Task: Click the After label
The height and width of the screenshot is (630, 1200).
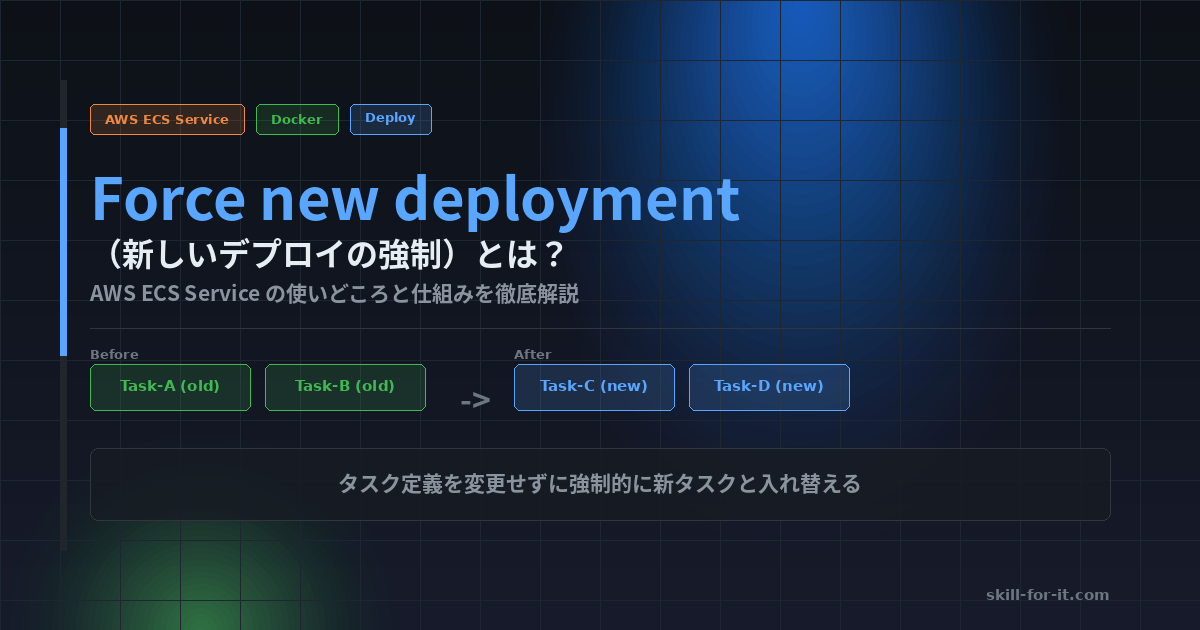Action: point(532,354)
